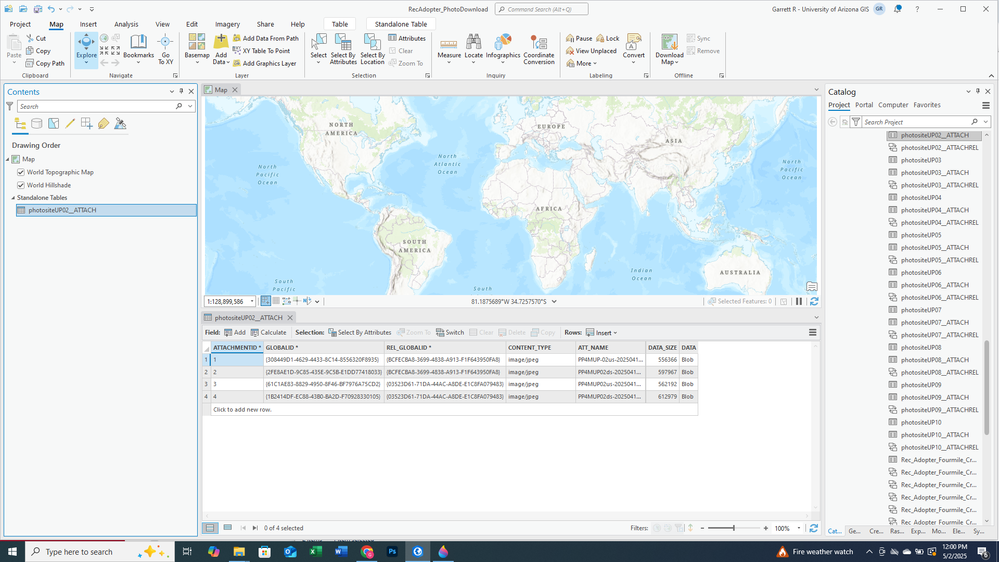Click Add Data From Path button
Screen dimensions: 999x562
click(266, 38)
